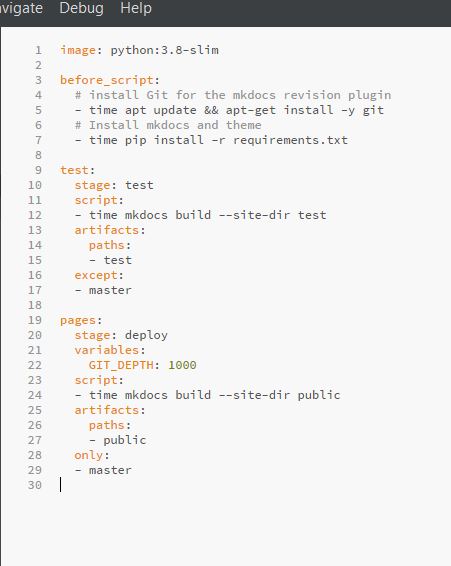Place cursor on requirements.txt in line 7
Viewport: 451px width, 566px height.
click(290, 140)
